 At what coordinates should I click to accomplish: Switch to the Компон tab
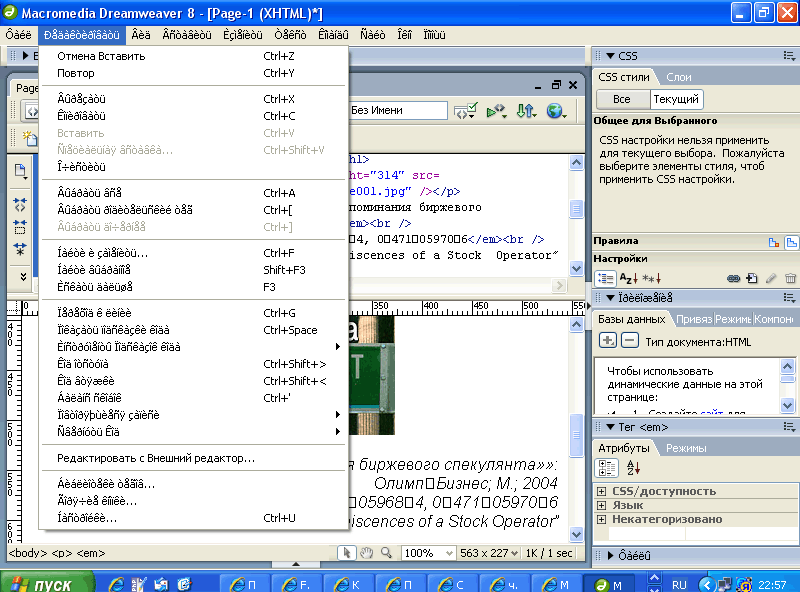tap(773, 319)
